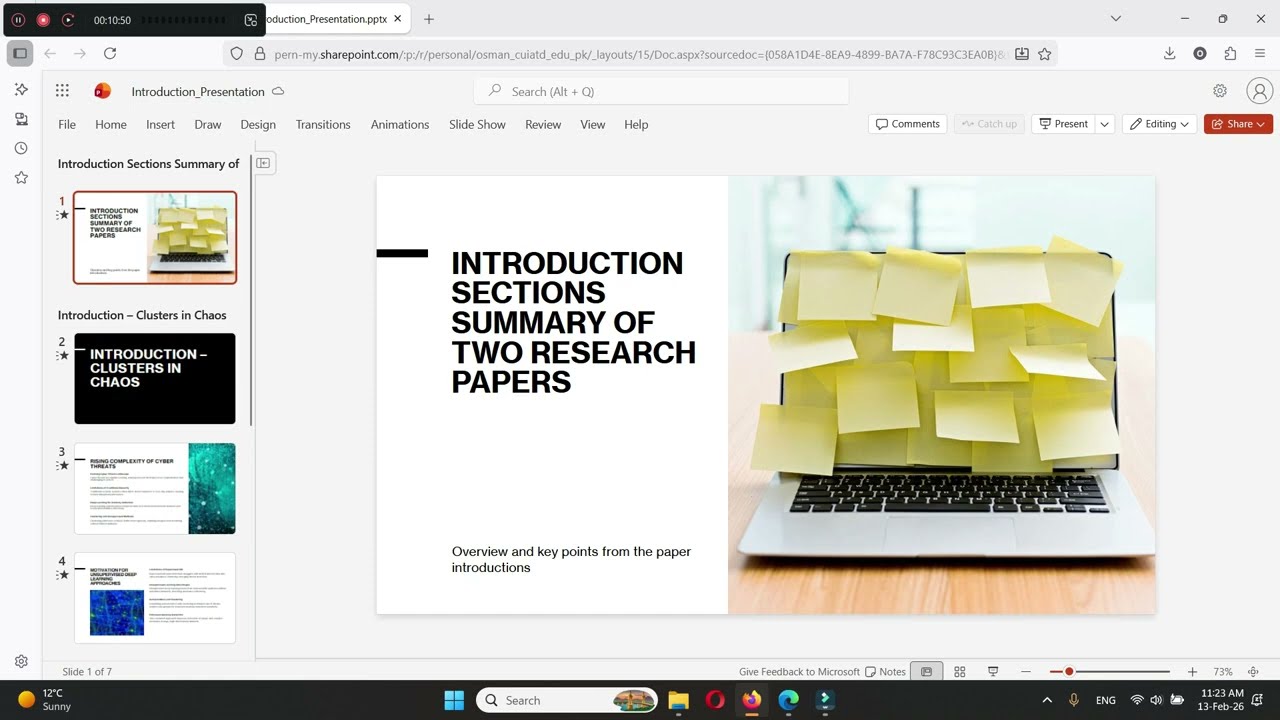This screenshot has width=1280, height=720.
Task: Click the 73% zoom level
Action: coord(1222,672)
